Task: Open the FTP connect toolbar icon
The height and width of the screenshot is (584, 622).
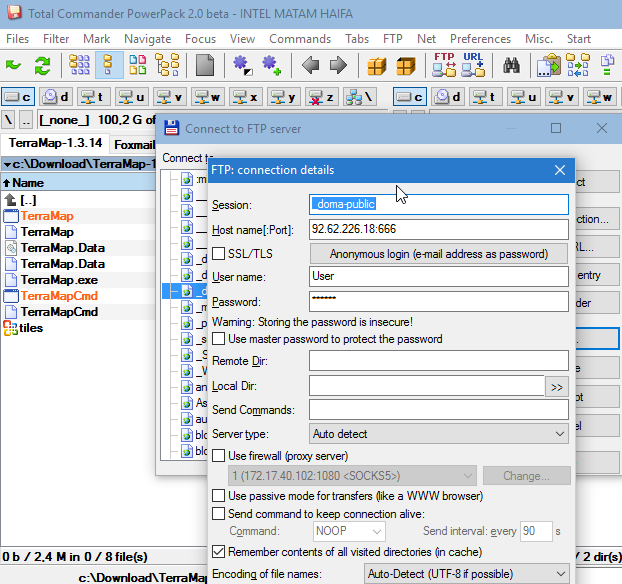Action: (444, 65)
